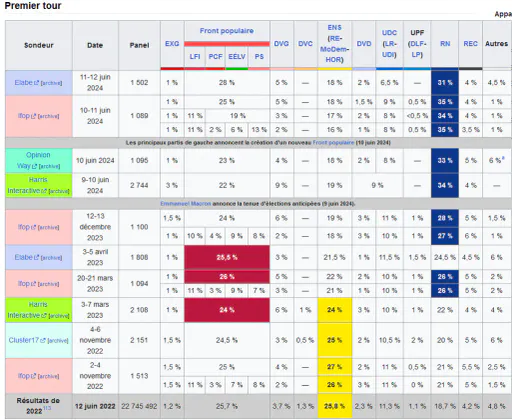This screenshot has height=420, width=512.
Task: Open external link icon beside Cluster17
Action: (43, 341)
